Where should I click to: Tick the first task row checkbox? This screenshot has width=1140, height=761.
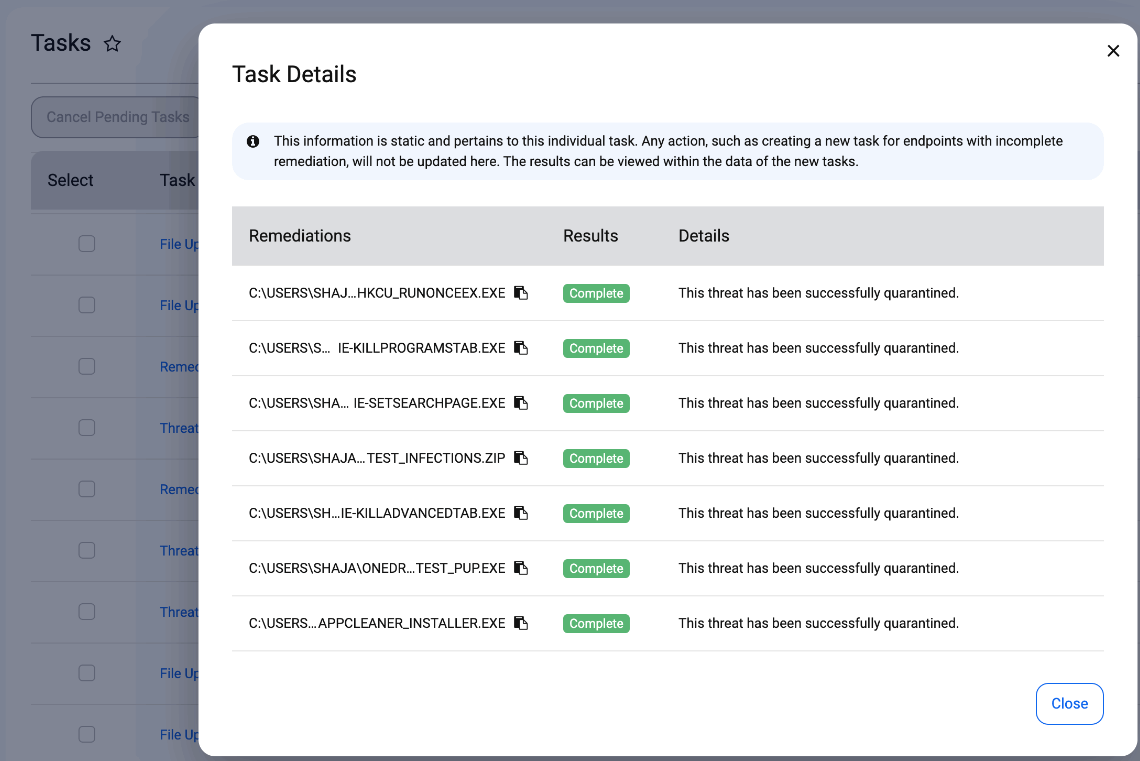tap(87, 243)
